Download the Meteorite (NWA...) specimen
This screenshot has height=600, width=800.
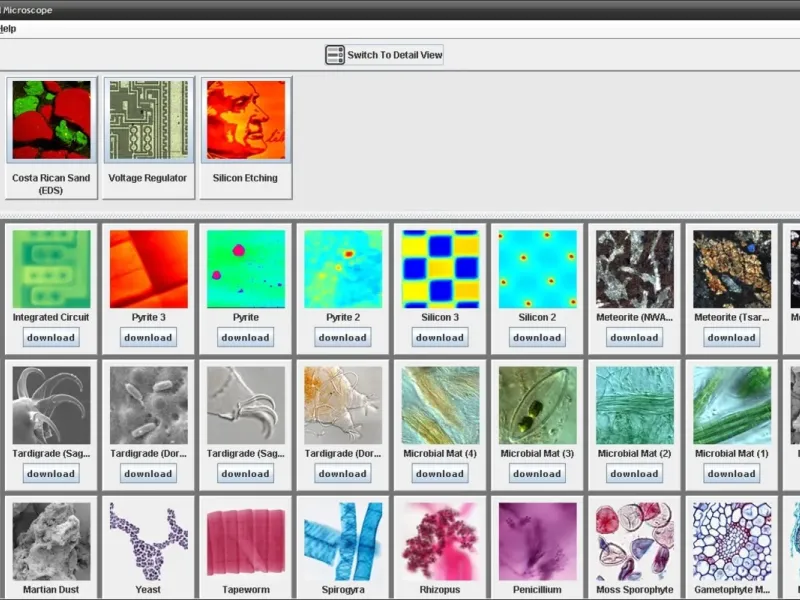click(x=635, y=337)
